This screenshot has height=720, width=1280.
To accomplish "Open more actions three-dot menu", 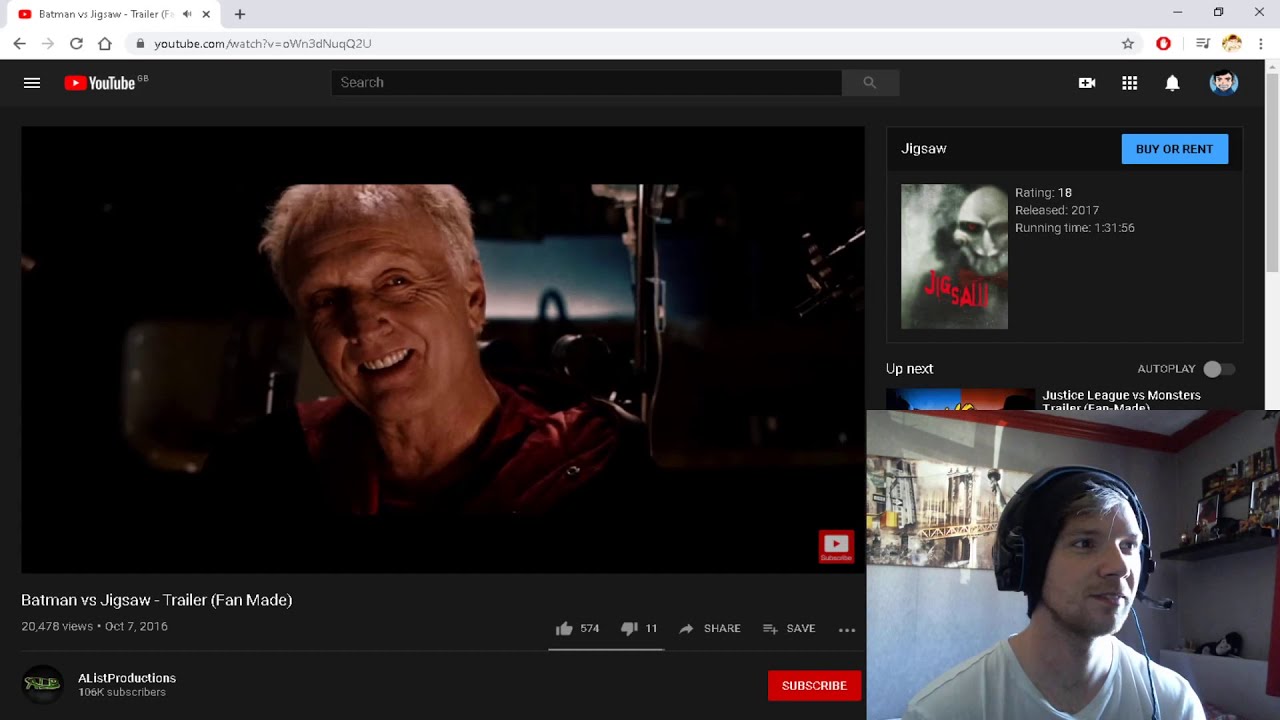I will pos(847,629).
